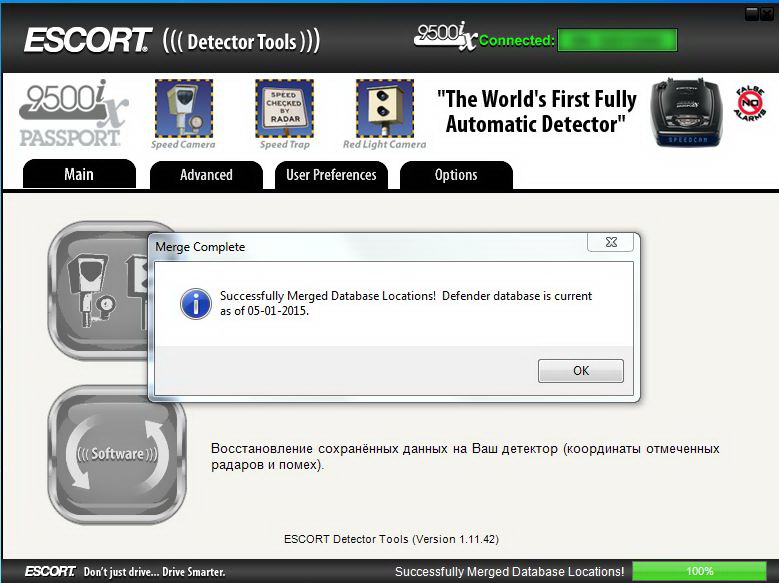Click the 'Detector Tools' header title

point(241,42)
